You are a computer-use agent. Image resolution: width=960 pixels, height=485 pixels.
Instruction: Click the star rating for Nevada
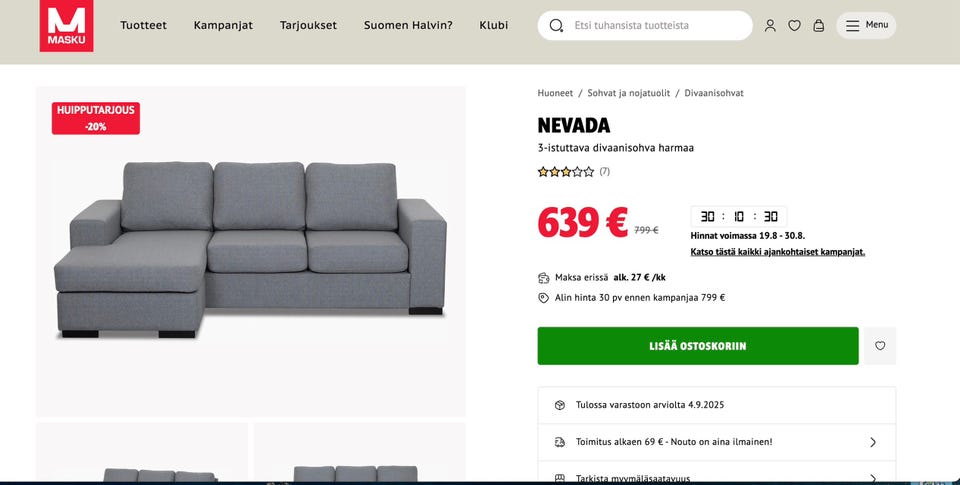566,172
